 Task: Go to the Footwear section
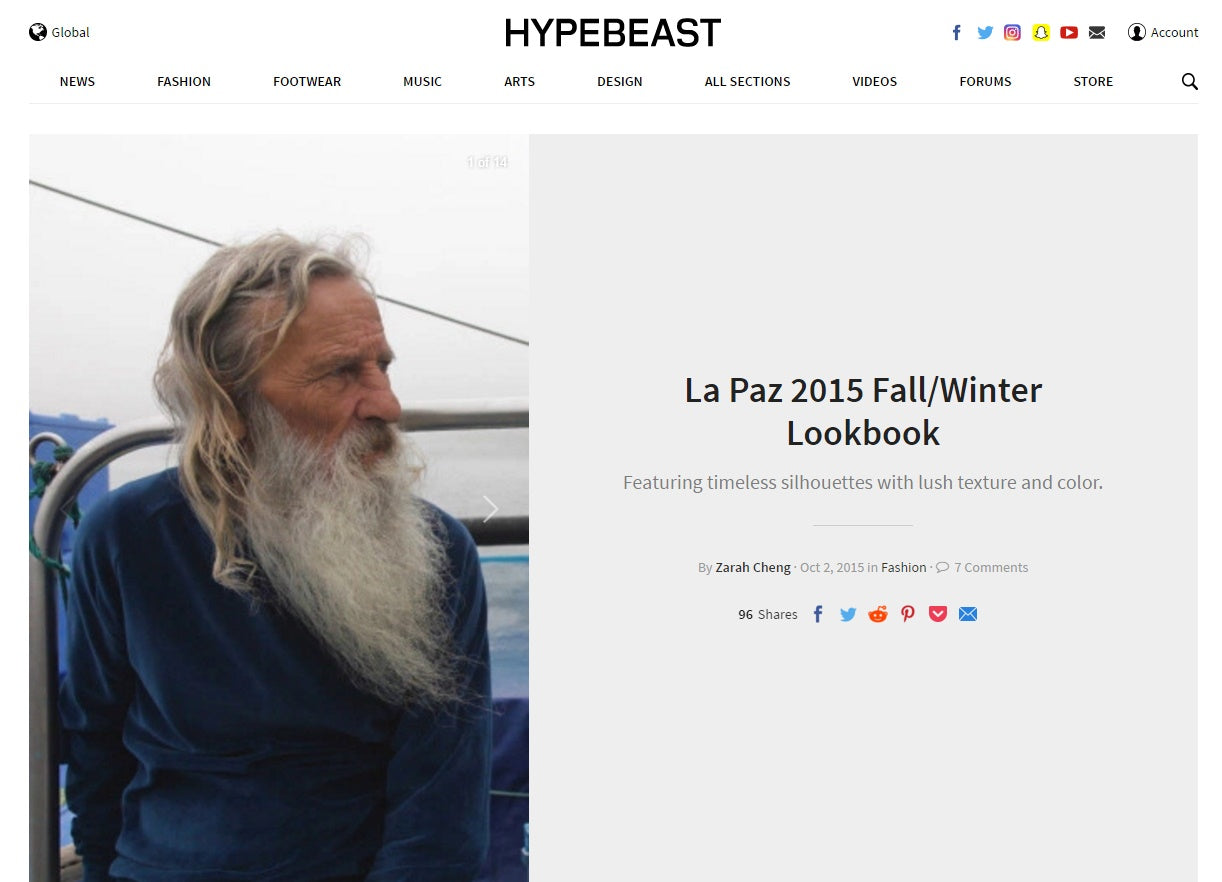tap(307, 81)
